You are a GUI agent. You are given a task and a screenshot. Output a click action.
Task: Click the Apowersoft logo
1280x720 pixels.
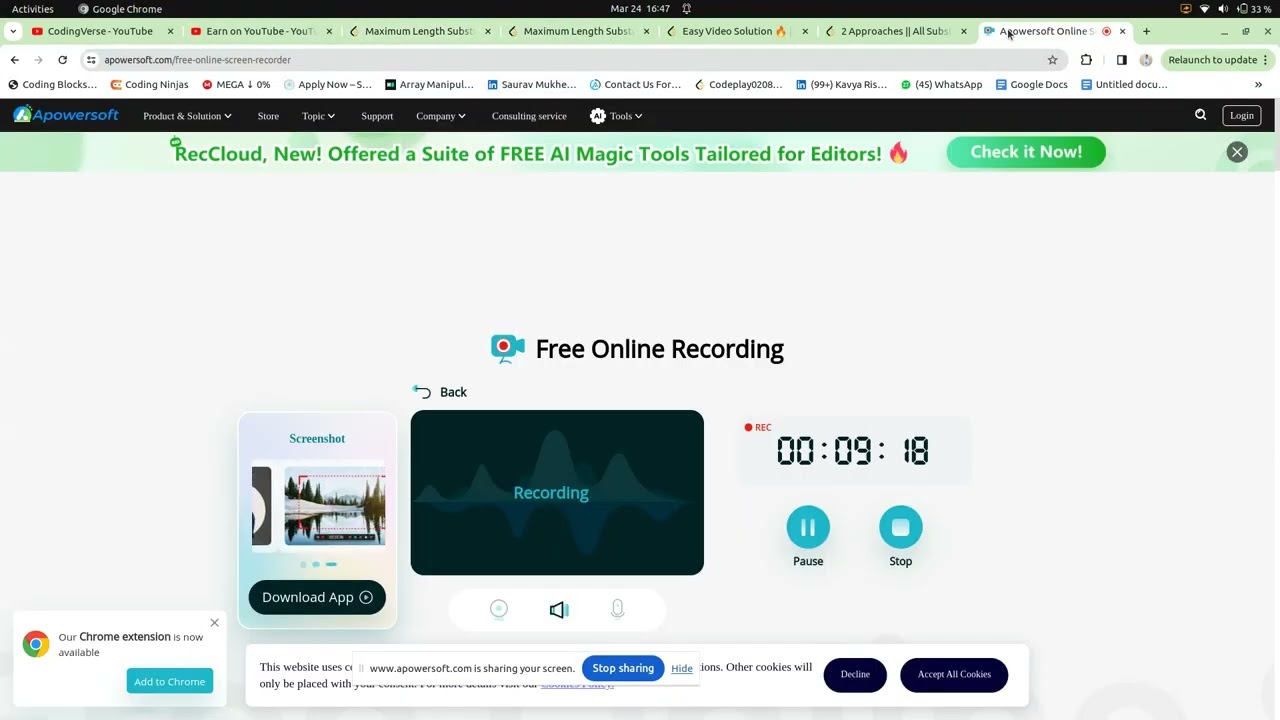pos(66,115)
